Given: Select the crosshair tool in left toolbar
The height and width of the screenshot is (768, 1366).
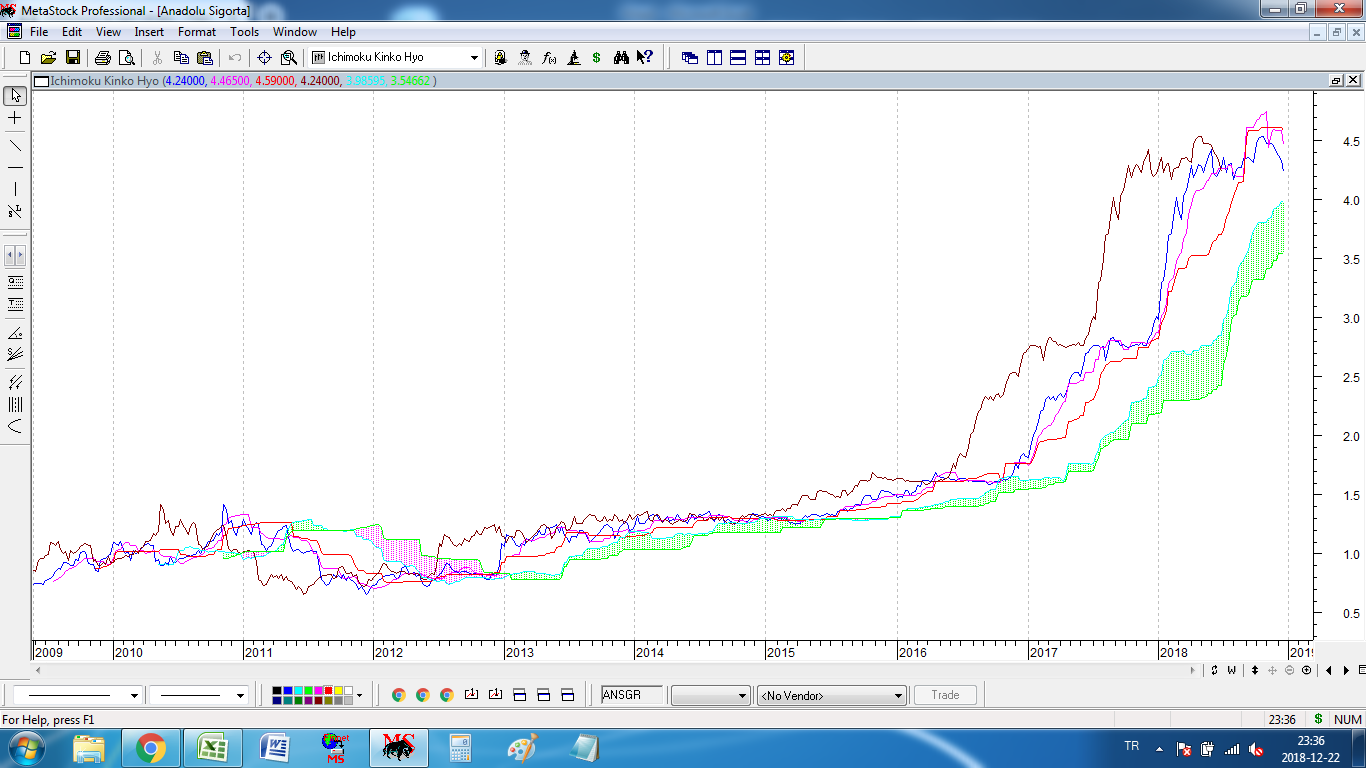Looking at the screenshot, I should coord(15,118).
